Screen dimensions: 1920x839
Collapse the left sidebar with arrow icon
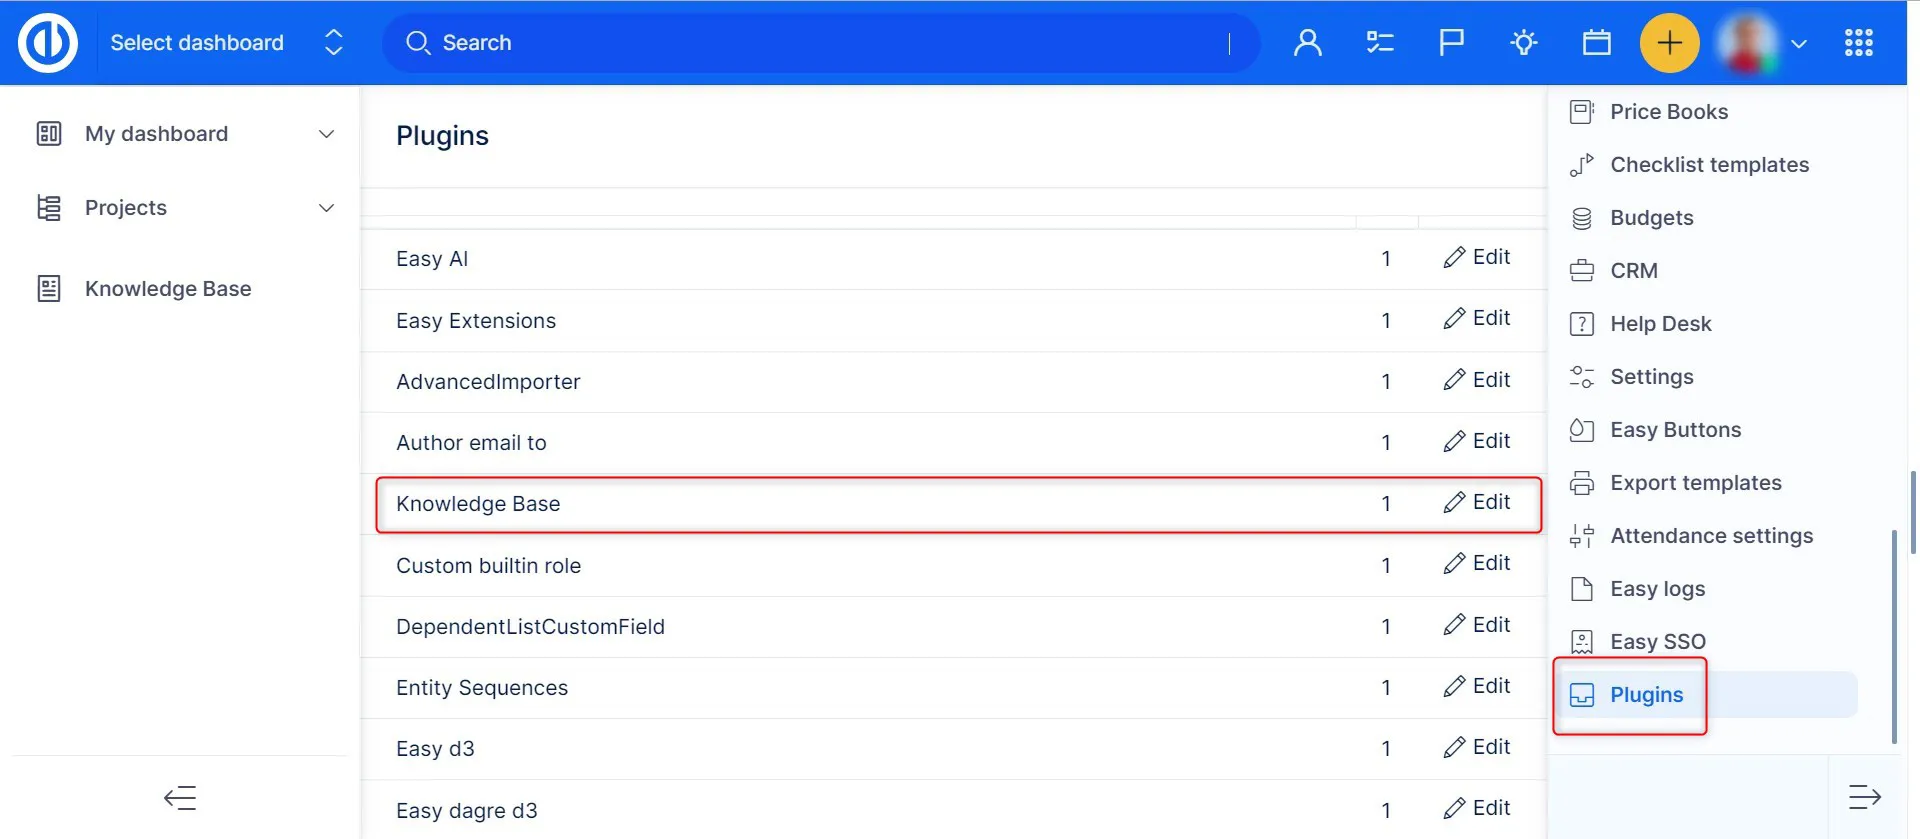pos(180,797)
